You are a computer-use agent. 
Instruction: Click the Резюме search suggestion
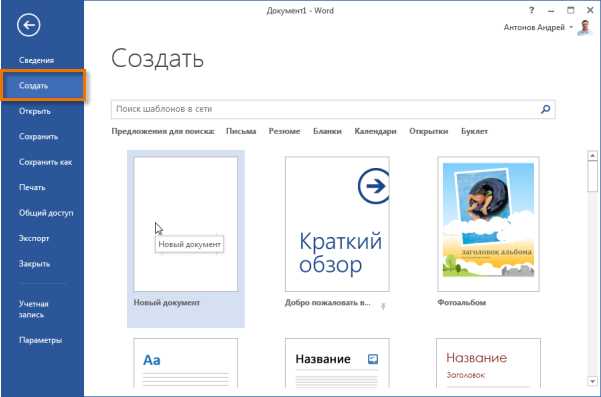[284, 131]
